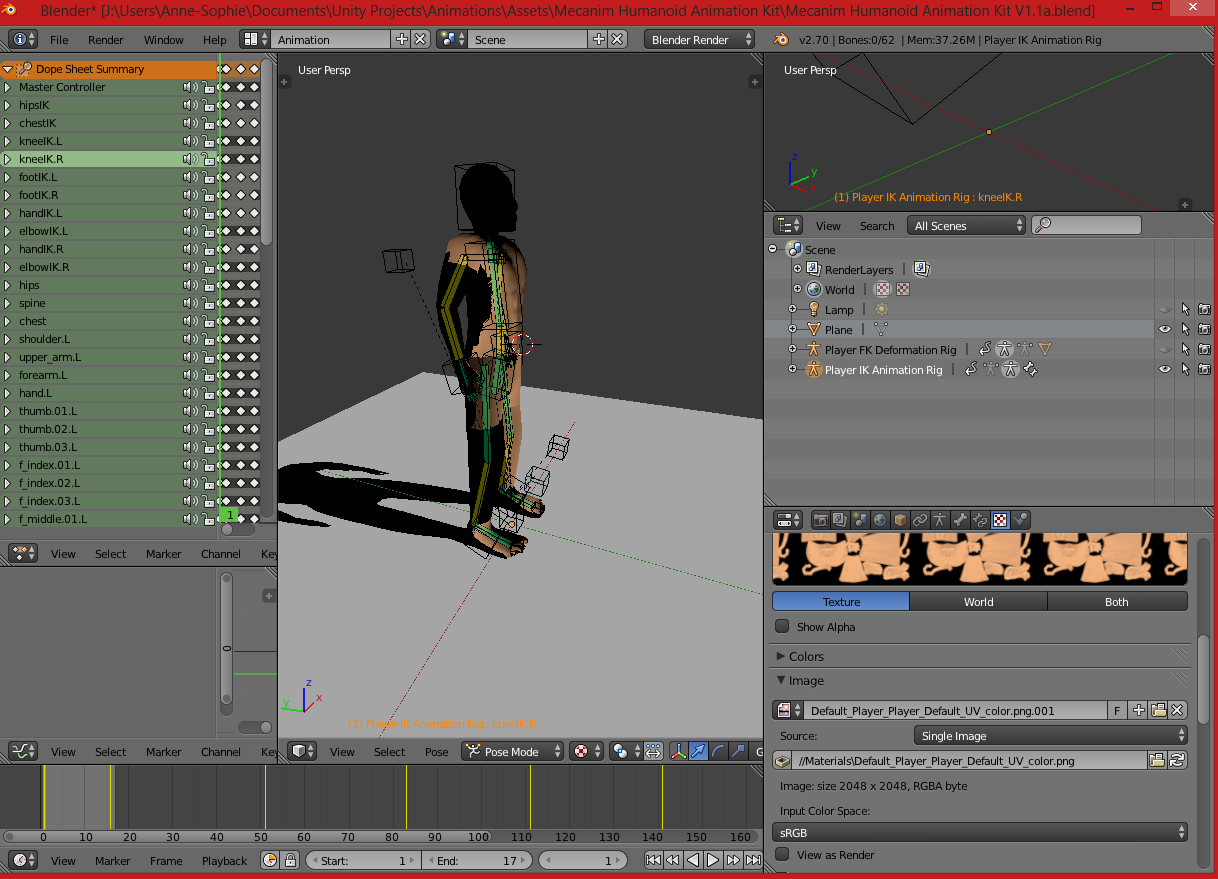Hide the Plane object with its eye toggle

click(x=1164, y=329)
